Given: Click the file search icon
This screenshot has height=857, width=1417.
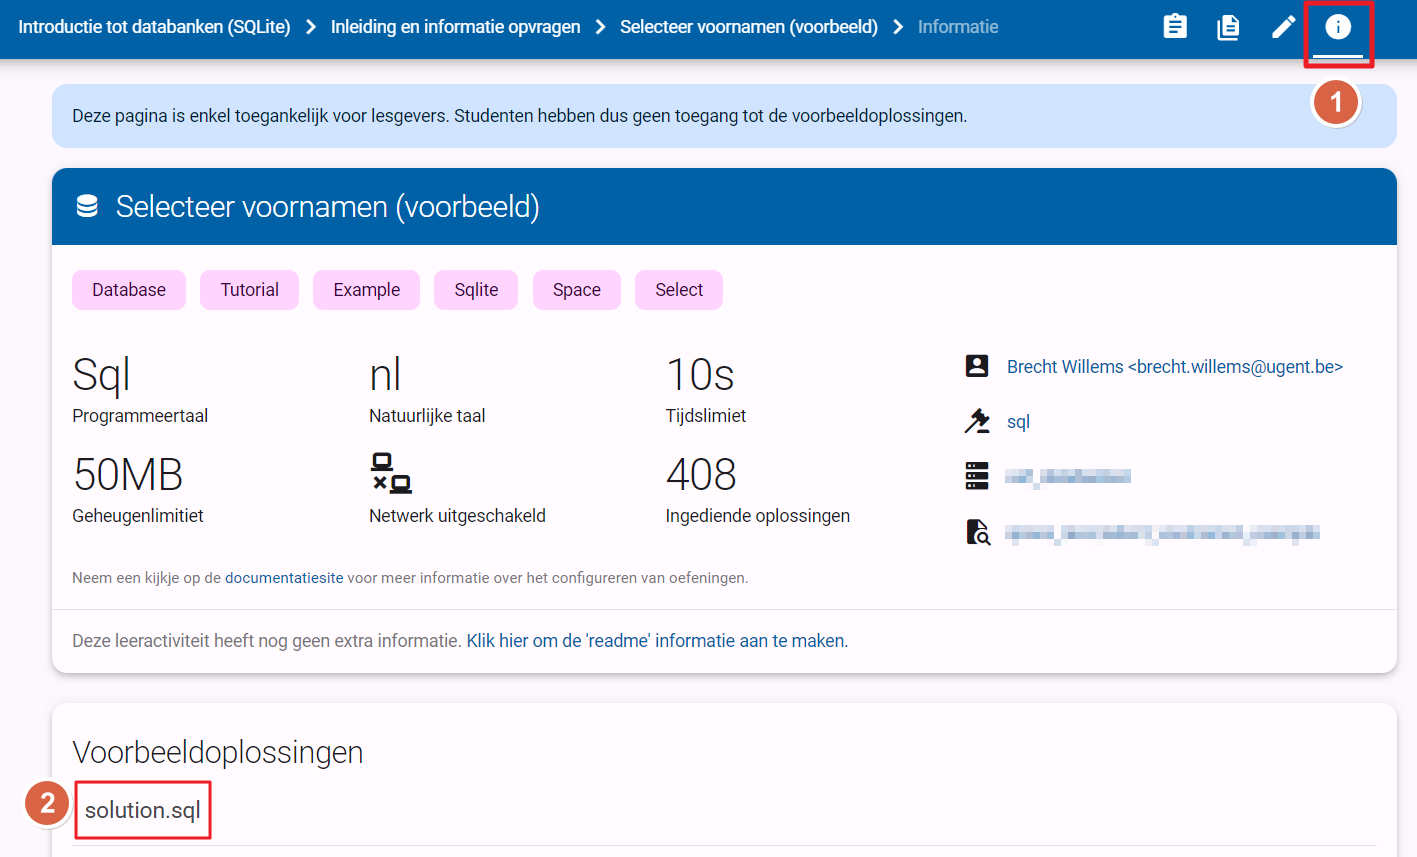Looking at the screenshot, I should coord(977,532).
